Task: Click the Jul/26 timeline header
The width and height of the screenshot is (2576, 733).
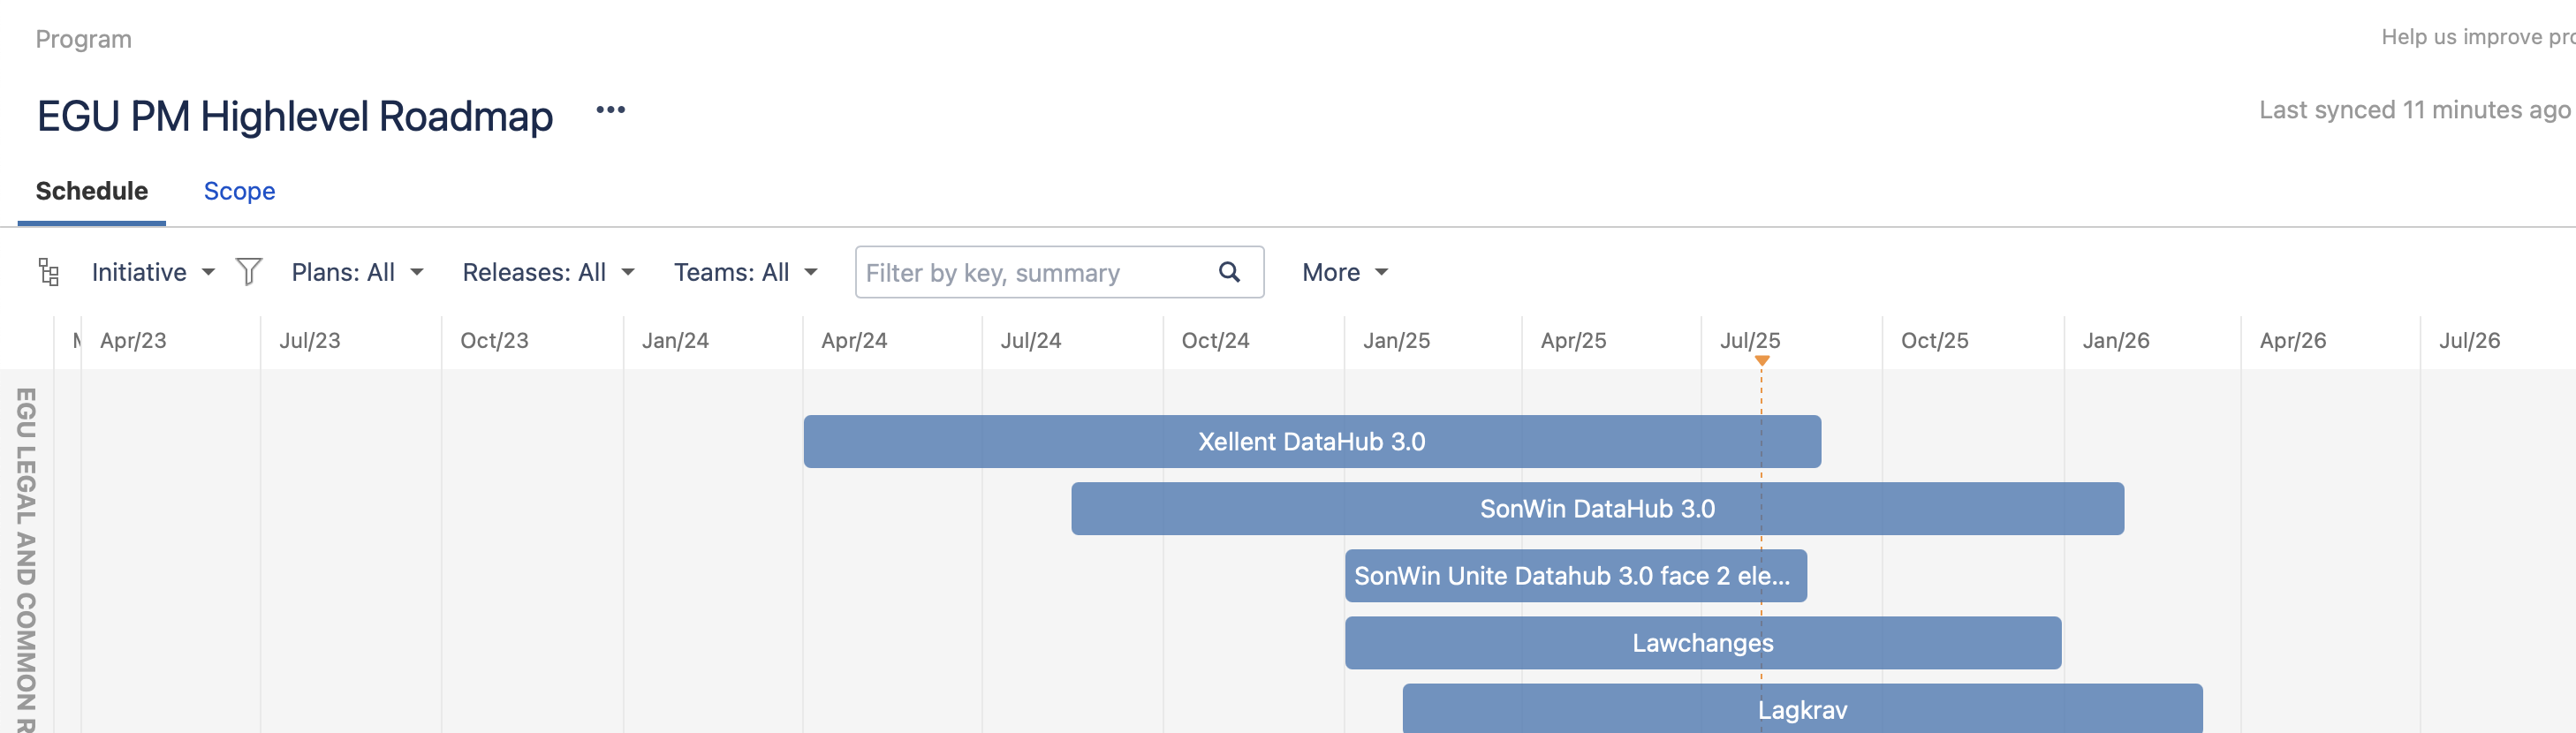Action: [2469, 341]
